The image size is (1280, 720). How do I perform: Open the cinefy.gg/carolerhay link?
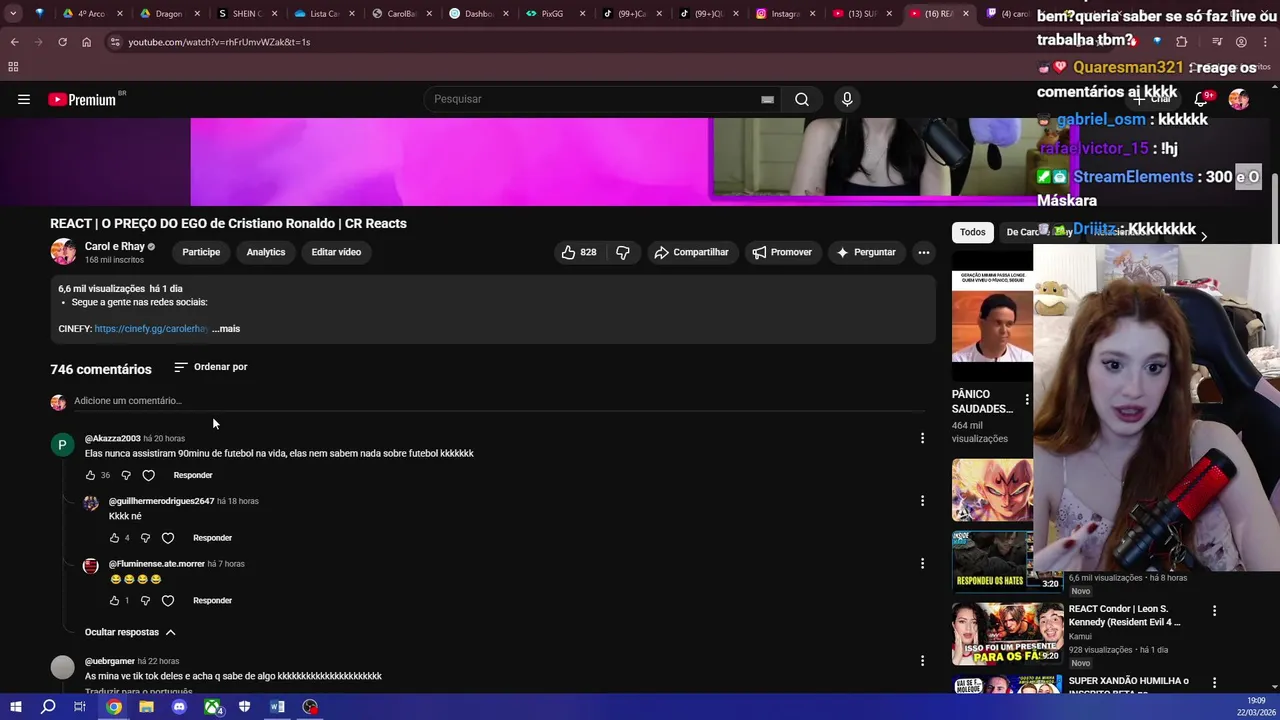point(152,329)
